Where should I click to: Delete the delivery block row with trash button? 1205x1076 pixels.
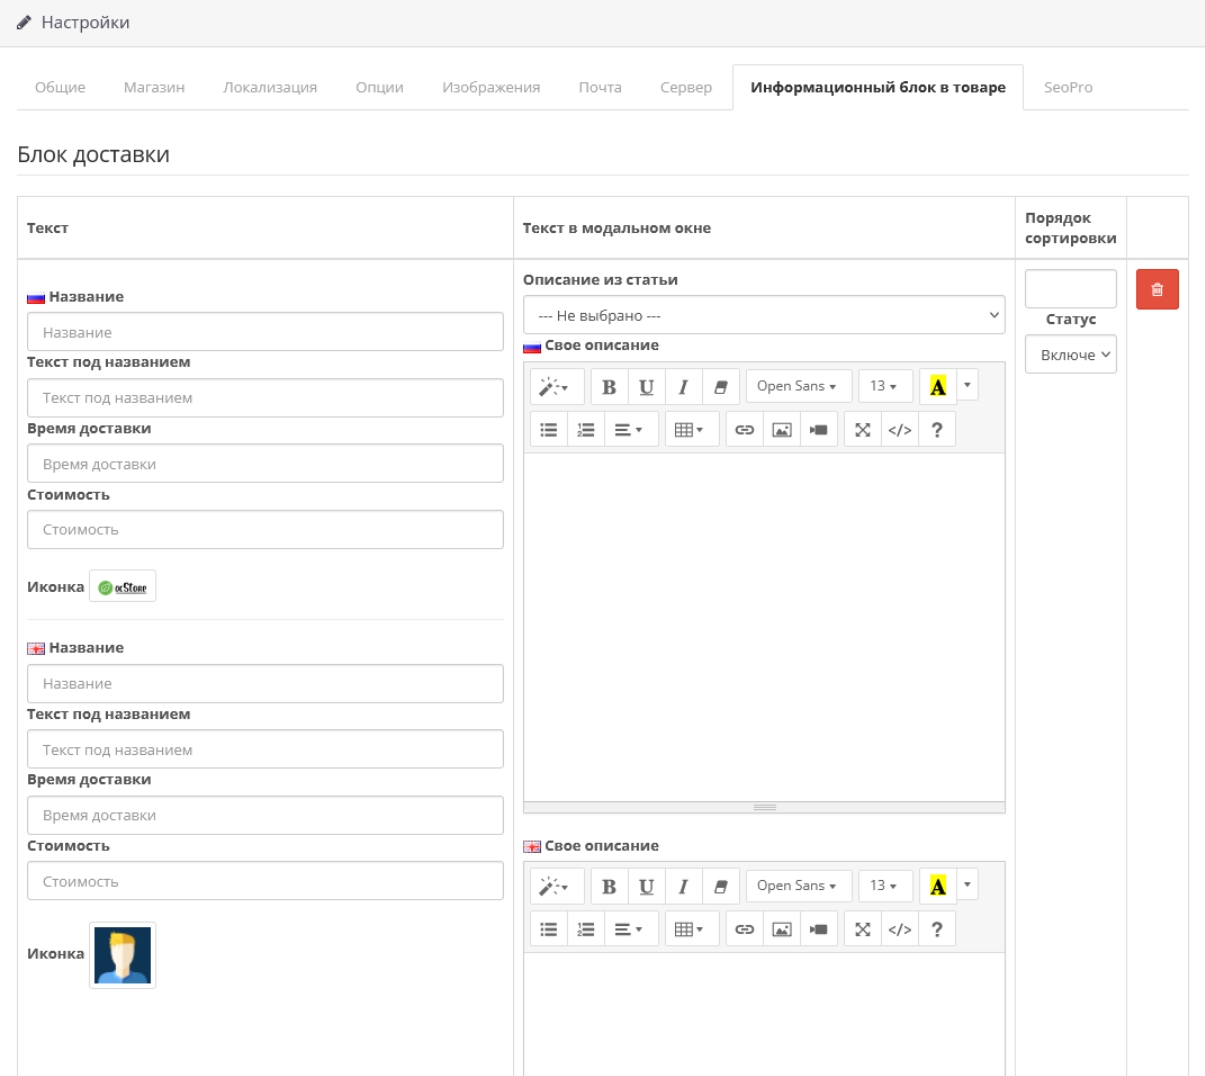pyautogui.click(x=1157, y=289)
